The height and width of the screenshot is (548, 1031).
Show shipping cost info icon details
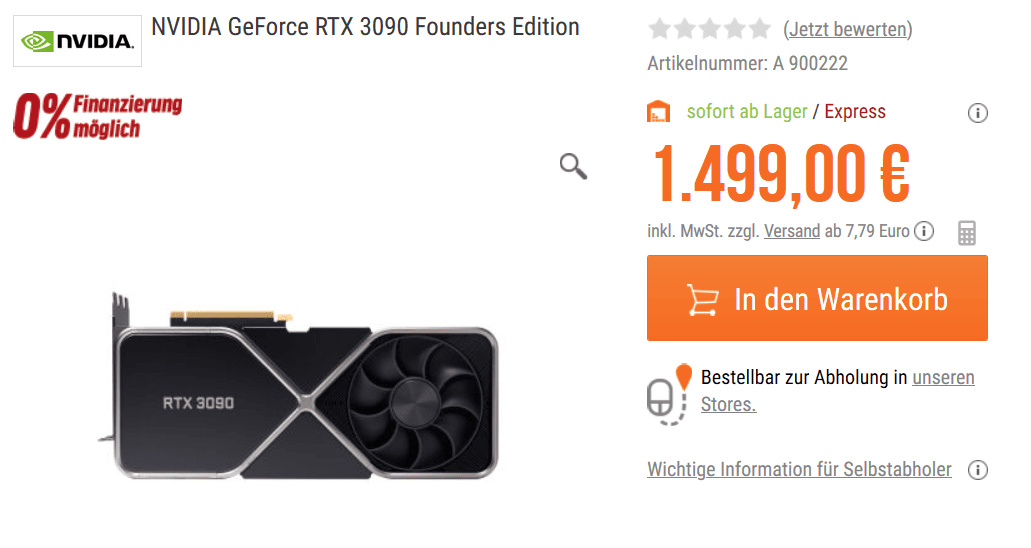(x=925, y=232)
